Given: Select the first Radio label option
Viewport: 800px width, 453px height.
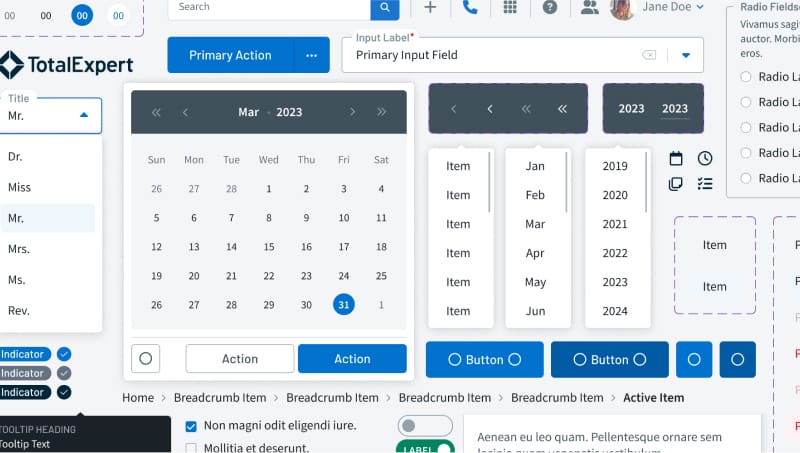Looking at the screenshot, I should [745, 77].
